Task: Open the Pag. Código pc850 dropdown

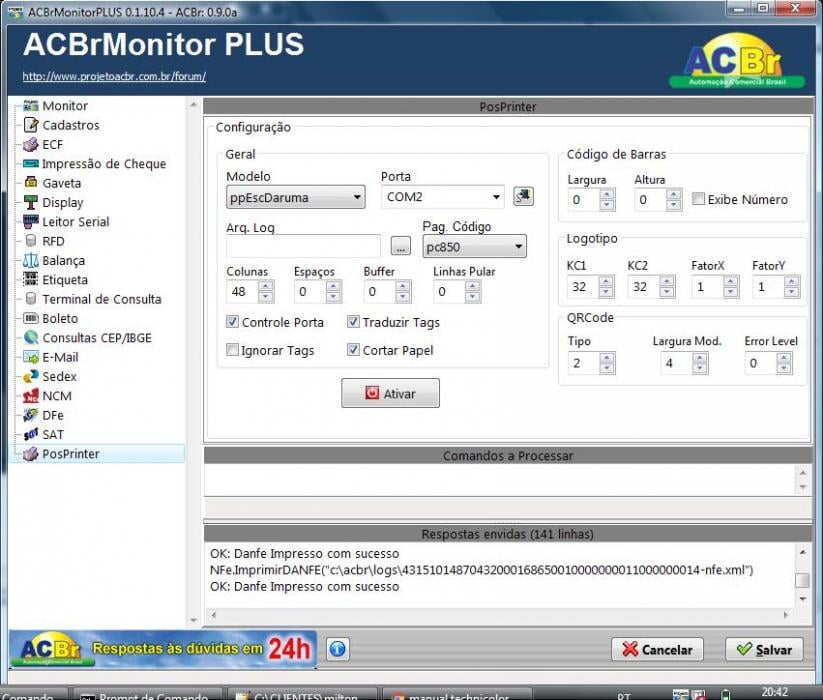Action: tap(474, 247)
